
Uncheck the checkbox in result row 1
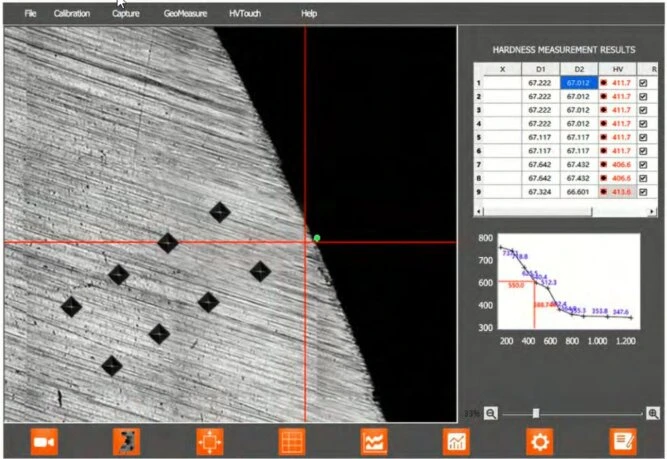pos(643,84)
